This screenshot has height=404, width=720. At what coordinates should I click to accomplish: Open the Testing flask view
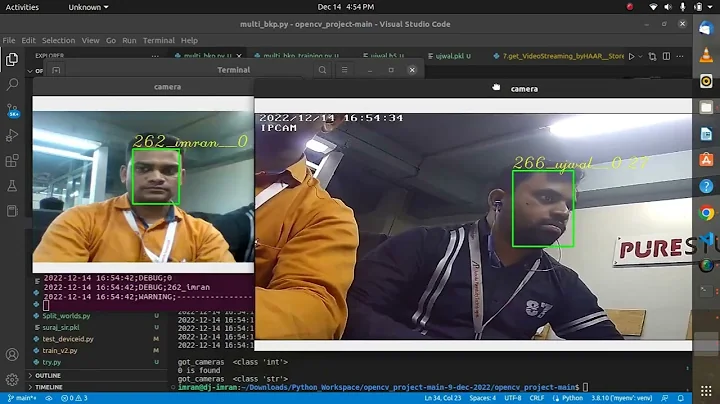(12, 186)
